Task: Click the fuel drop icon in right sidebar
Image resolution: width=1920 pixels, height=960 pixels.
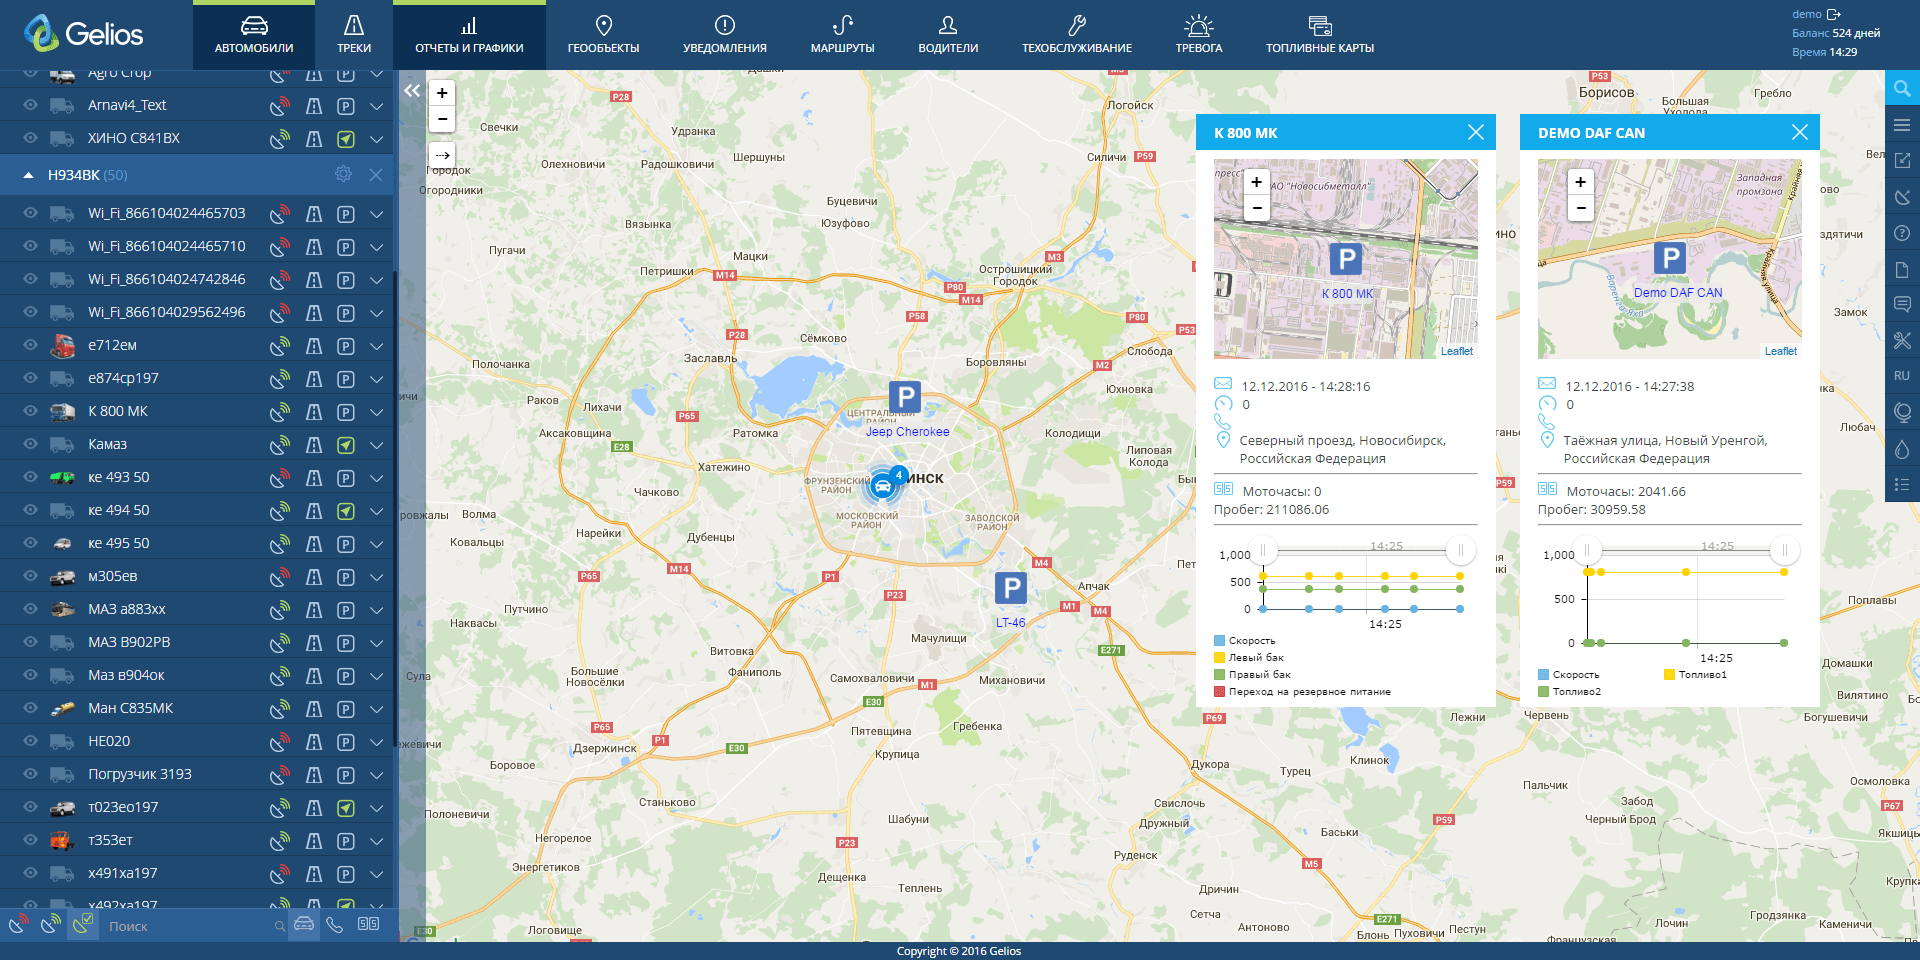Action: pyautogui.click(x=1902, y=448)
